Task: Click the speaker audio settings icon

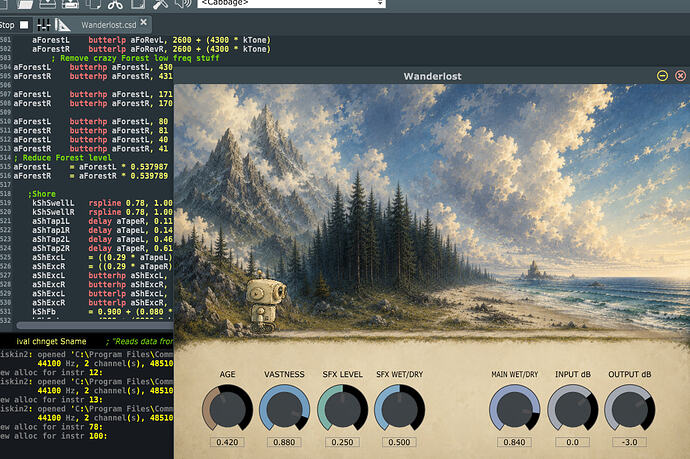Action: tap(183, 4)
